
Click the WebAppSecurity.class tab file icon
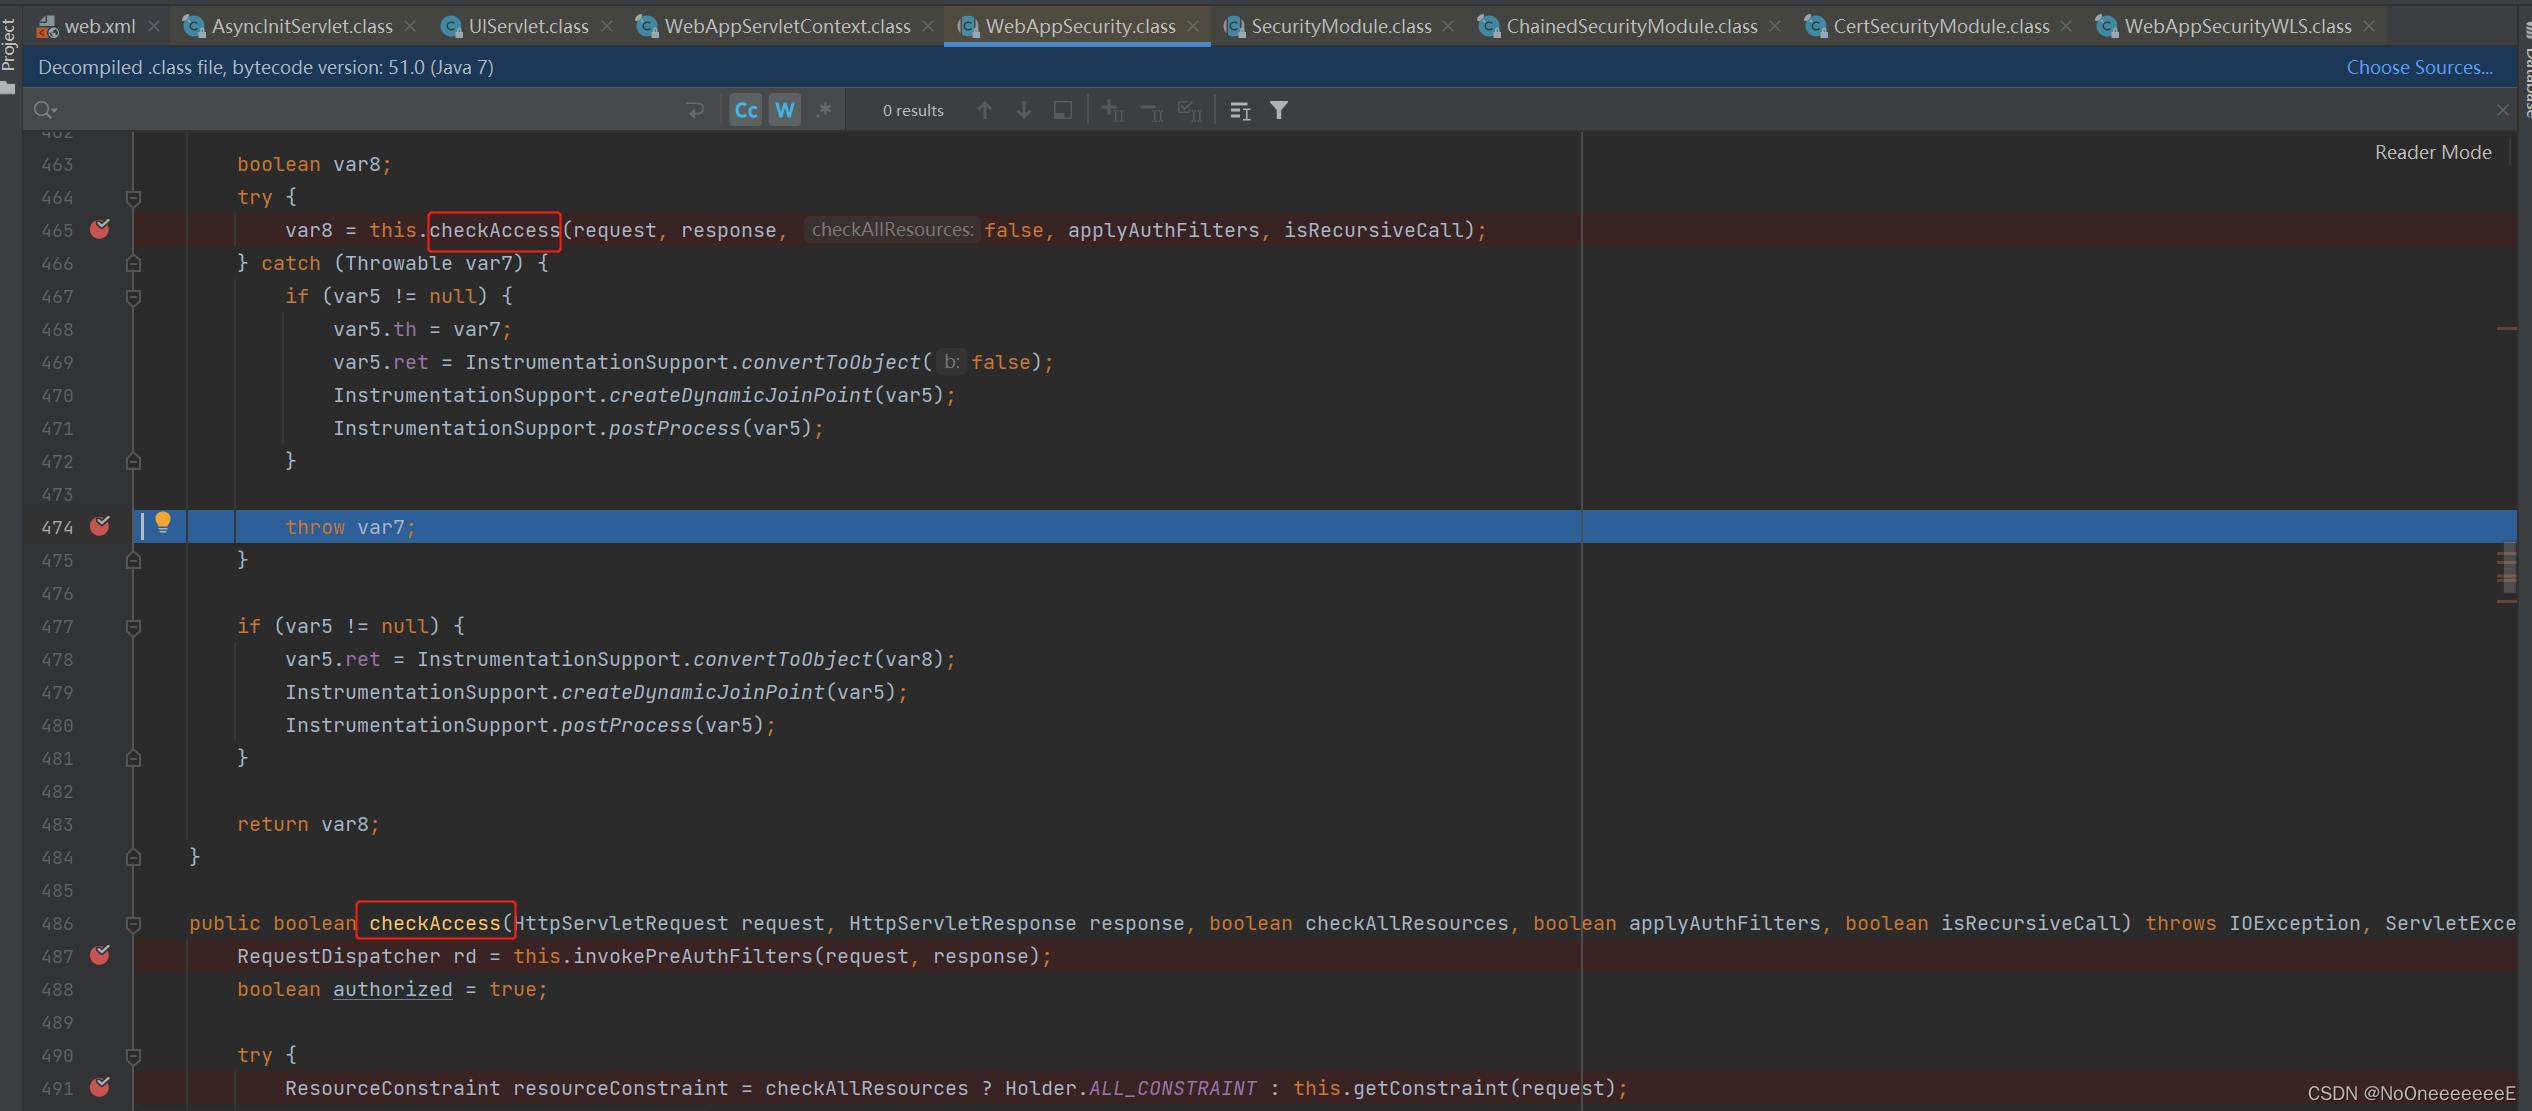tap(967, 26)
